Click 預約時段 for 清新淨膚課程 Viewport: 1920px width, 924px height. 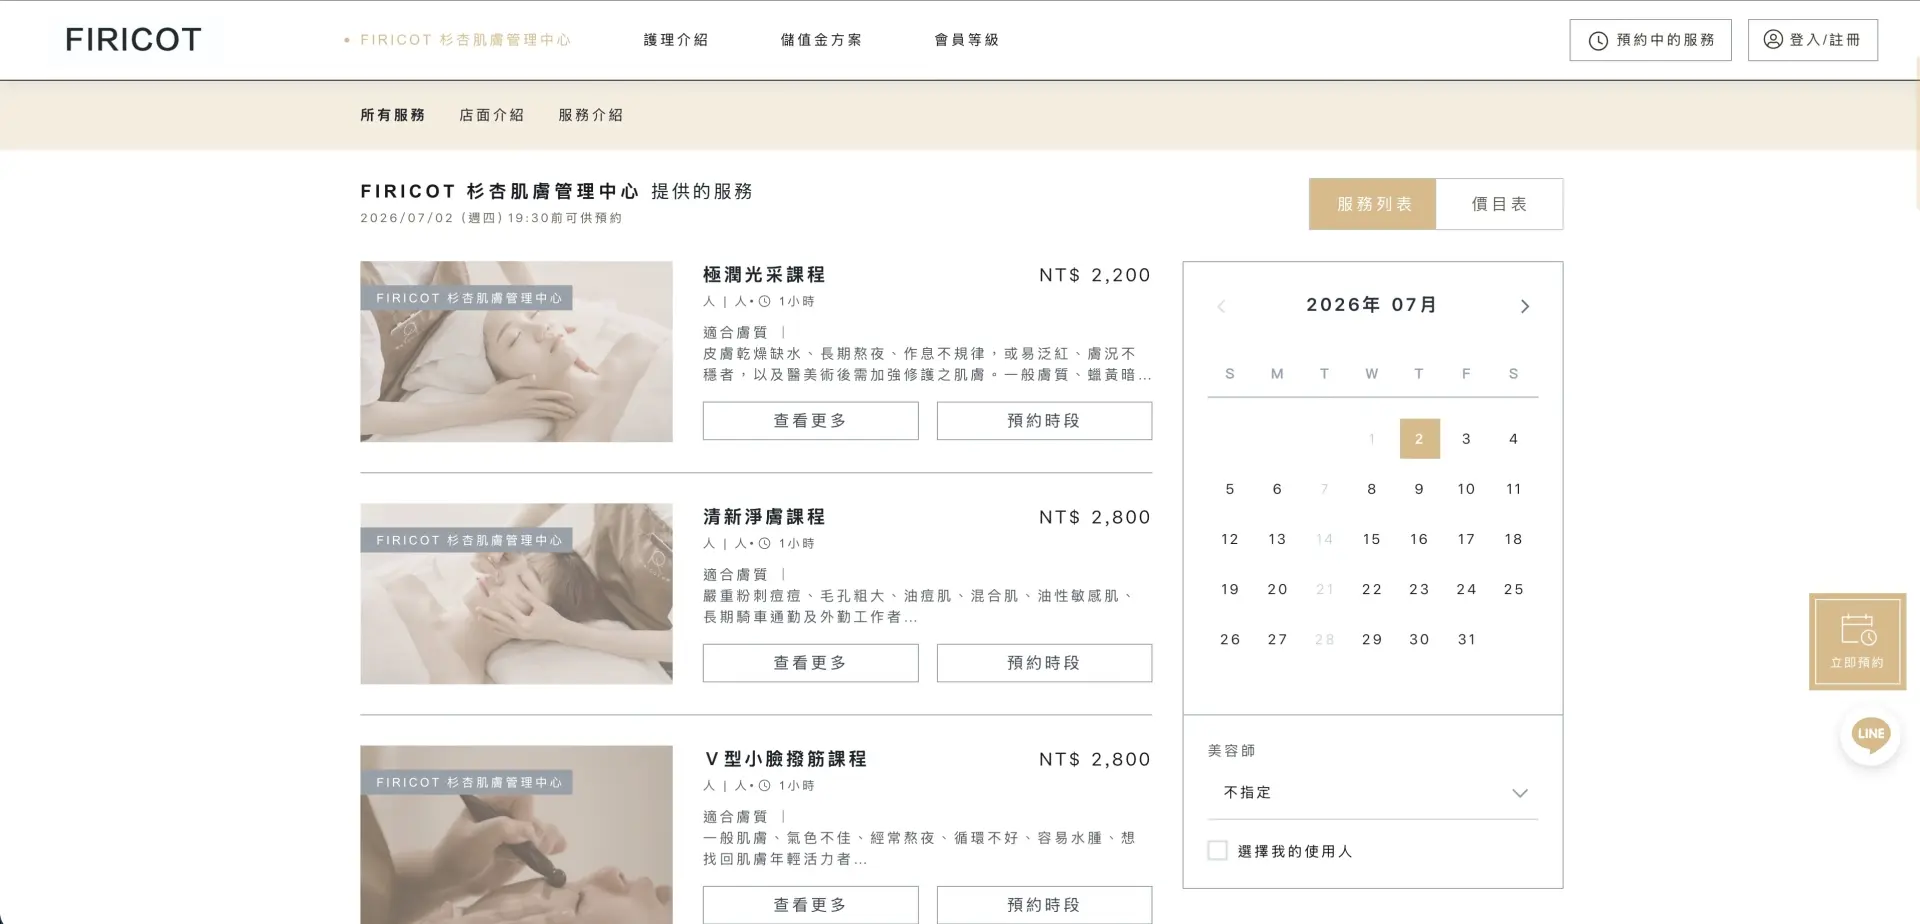click(x=1044, y=663)
